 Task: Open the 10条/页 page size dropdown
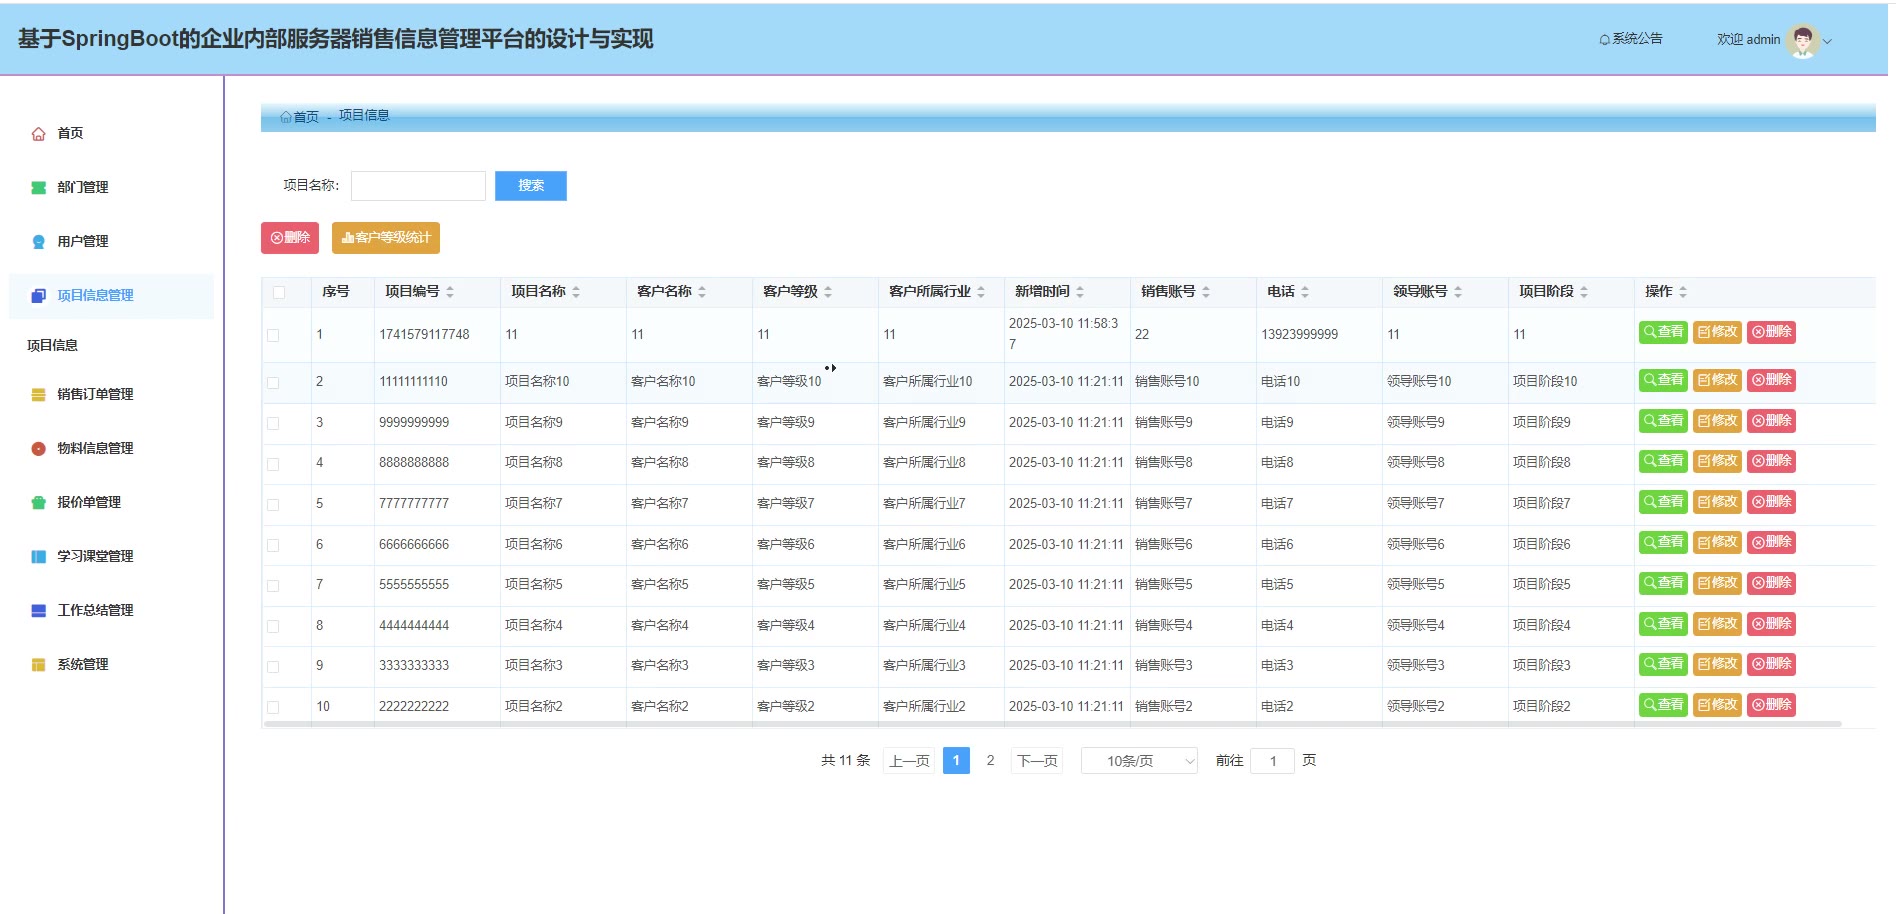(1139, 761)
